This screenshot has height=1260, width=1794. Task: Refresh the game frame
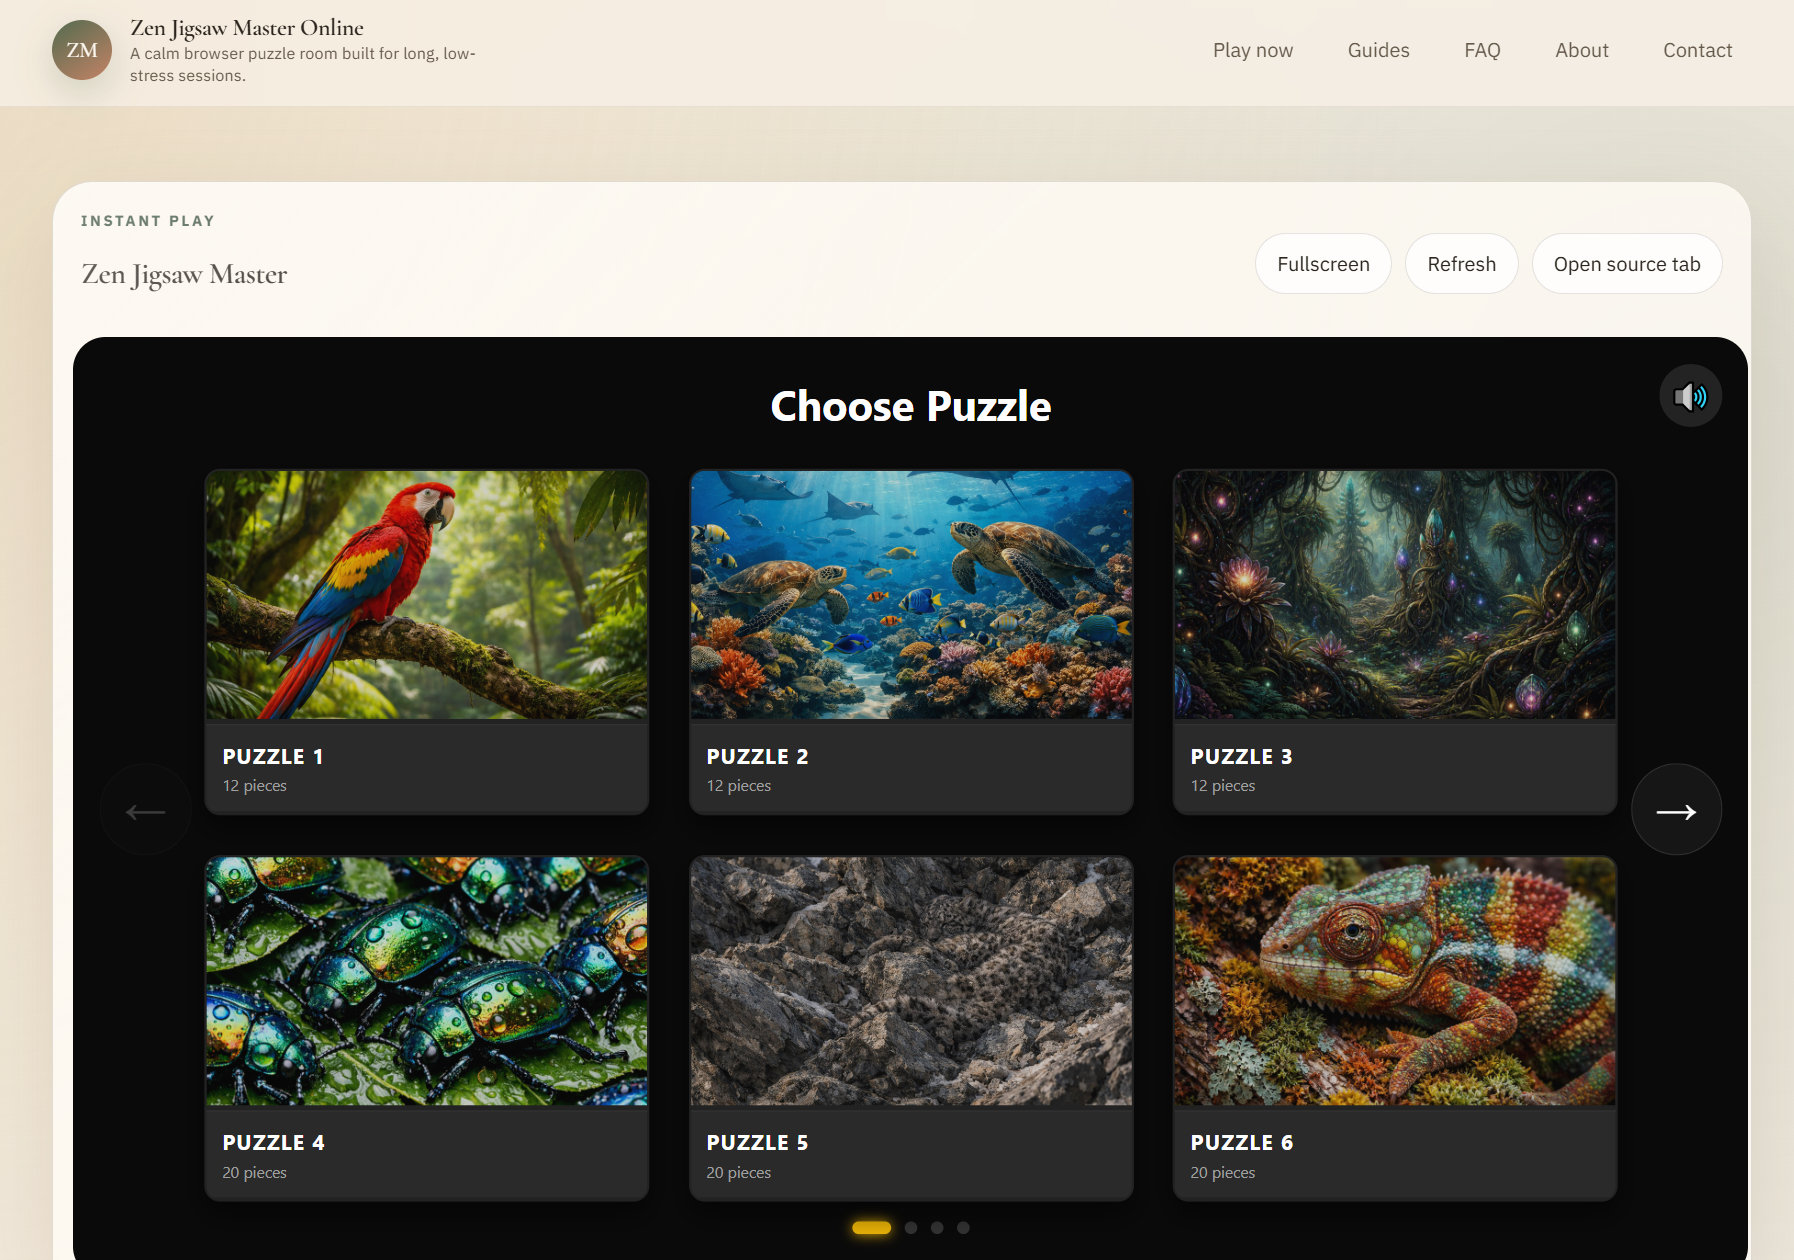[x=1461, y=264]
